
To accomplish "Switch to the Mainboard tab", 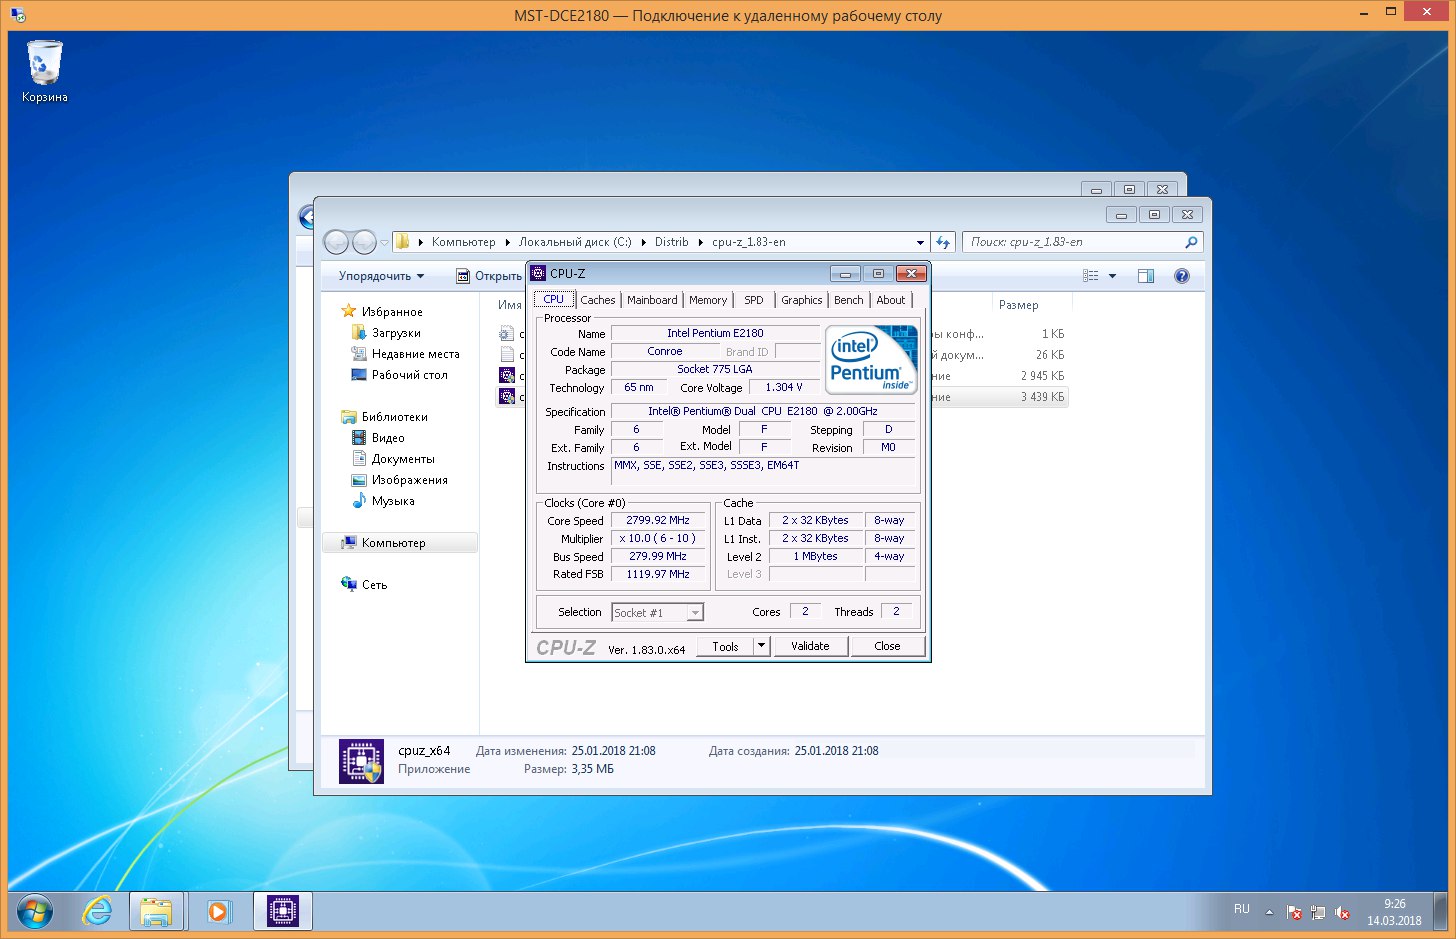I will click(652, 300).
